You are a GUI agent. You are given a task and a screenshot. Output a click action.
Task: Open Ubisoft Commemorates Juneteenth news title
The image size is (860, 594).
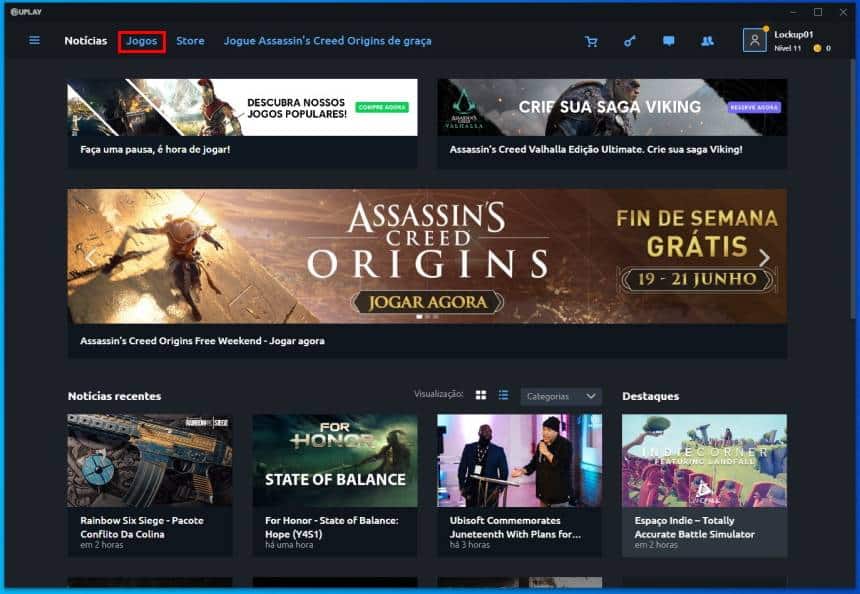click(515, 527)
